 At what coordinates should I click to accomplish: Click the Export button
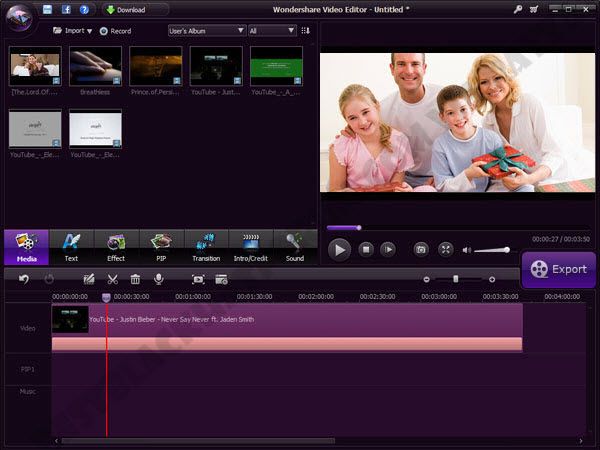point(559,270)
